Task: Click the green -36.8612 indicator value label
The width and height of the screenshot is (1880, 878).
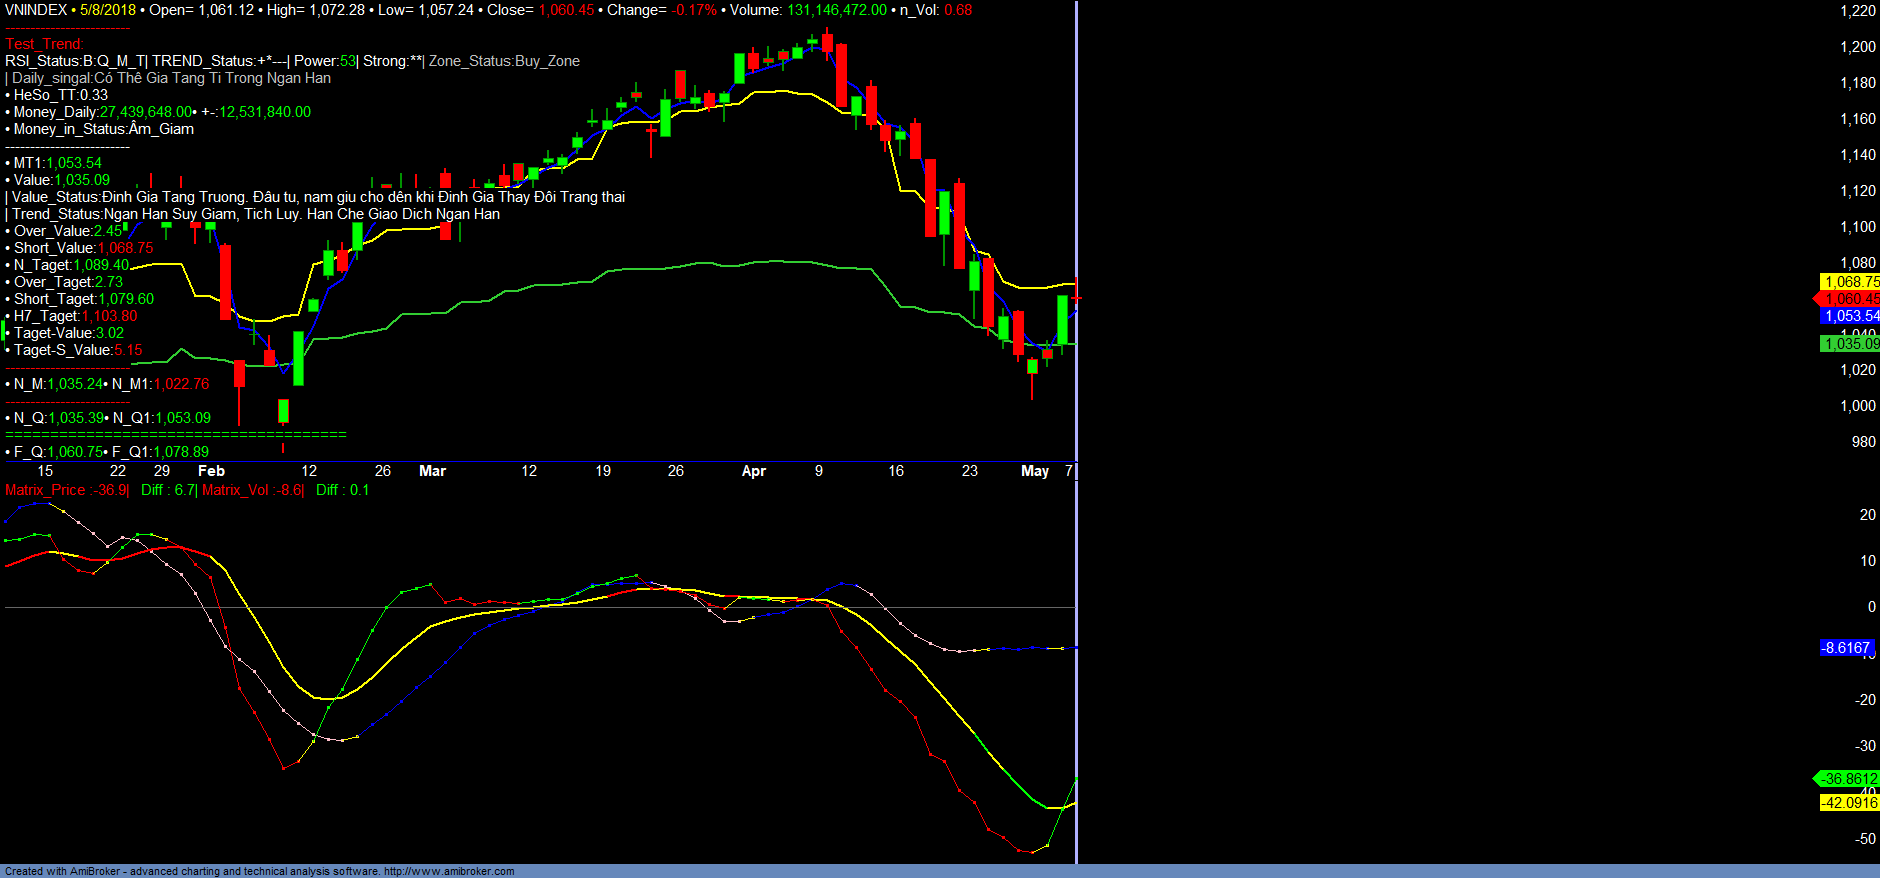Action: (x=1848, y=779)
